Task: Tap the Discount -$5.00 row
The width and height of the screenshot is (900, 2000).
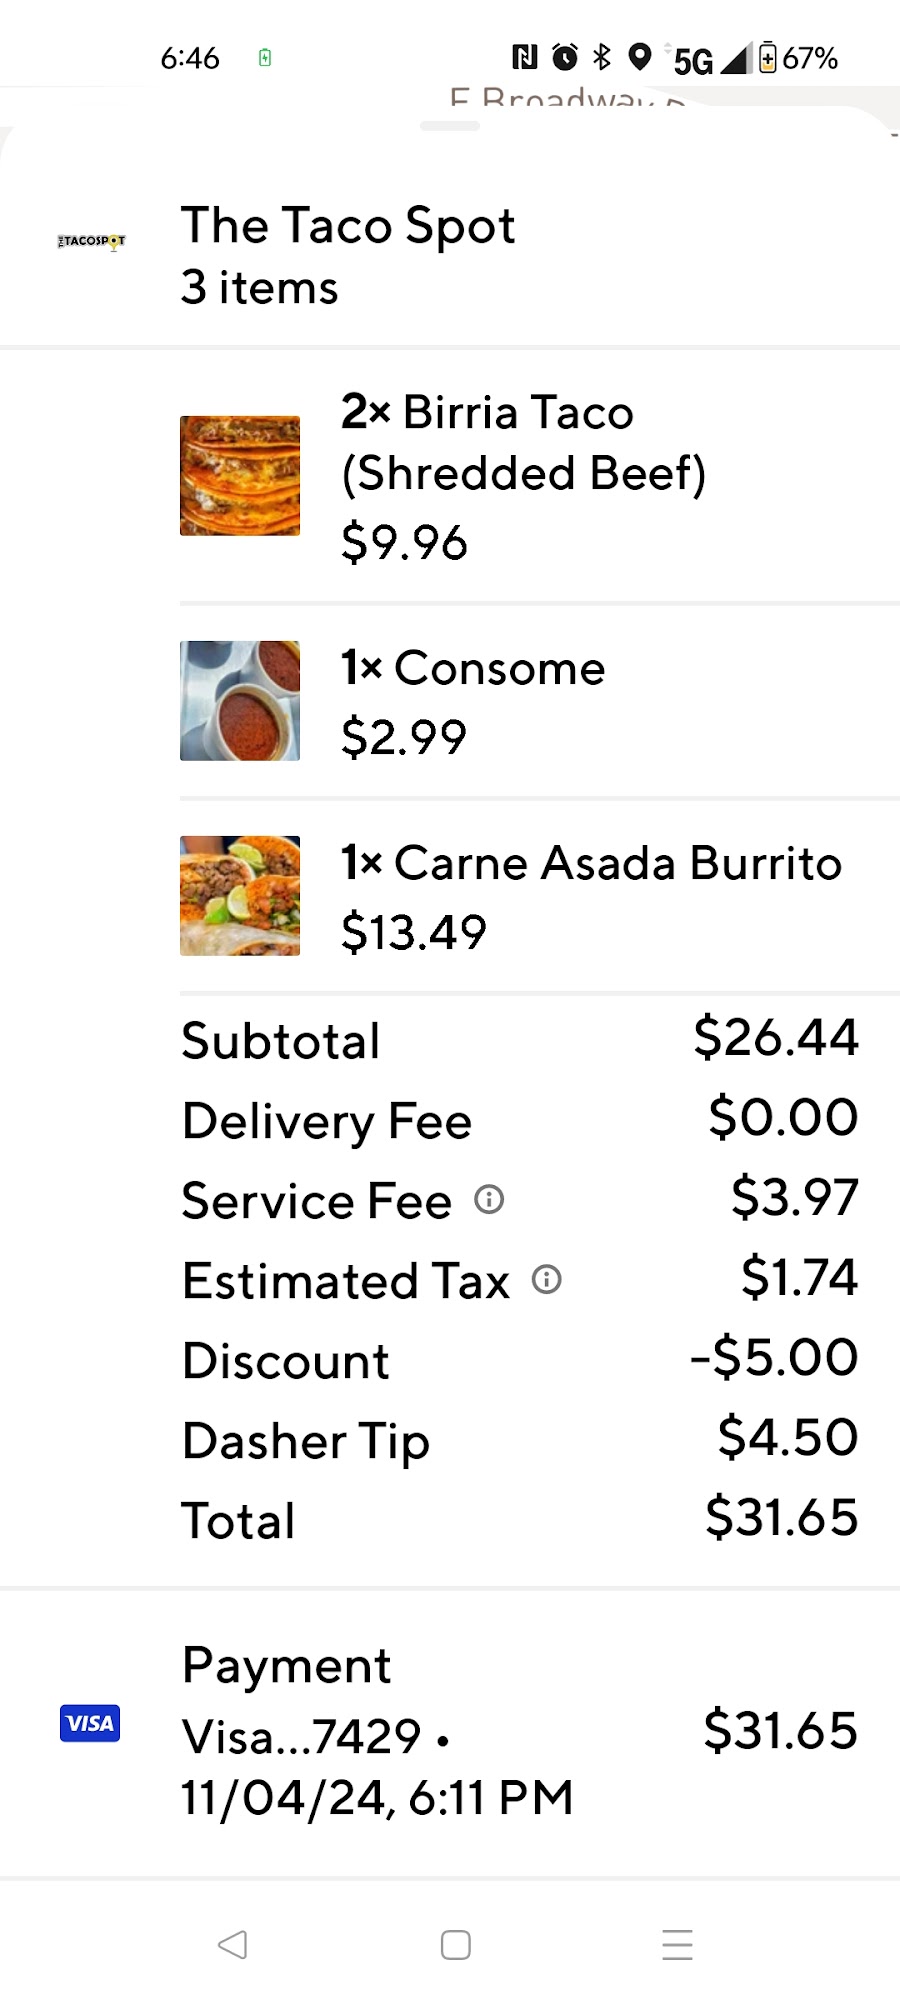Action: (520, 1360)
